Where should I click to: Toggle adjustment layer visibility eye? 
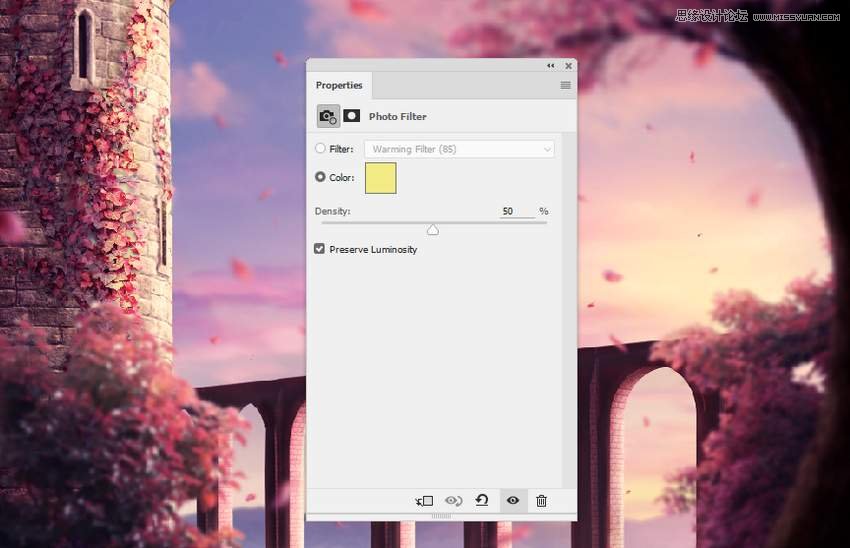click(x=513, y=500)
